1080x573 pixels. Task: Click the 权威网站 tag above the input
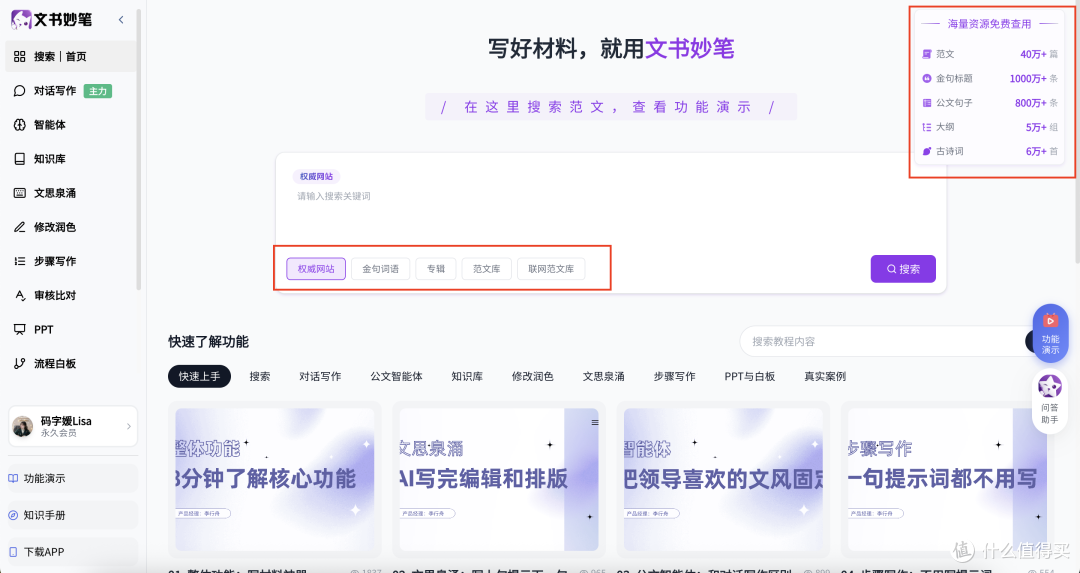coord(316,176)
